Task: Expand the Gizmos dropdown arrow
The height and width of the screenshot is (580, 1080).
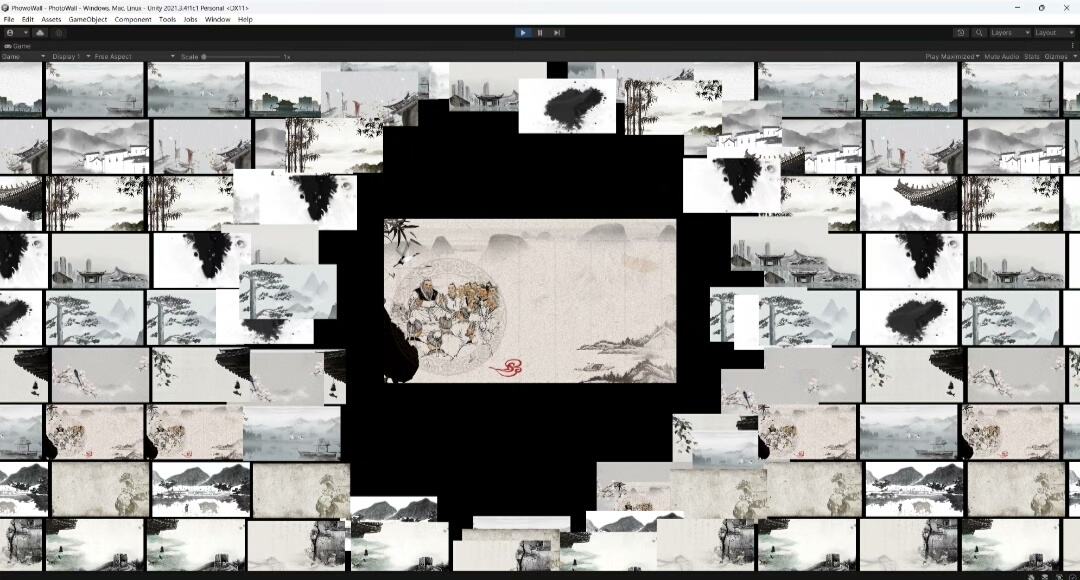Action: pyautogui.click(x=1074, y=56)
